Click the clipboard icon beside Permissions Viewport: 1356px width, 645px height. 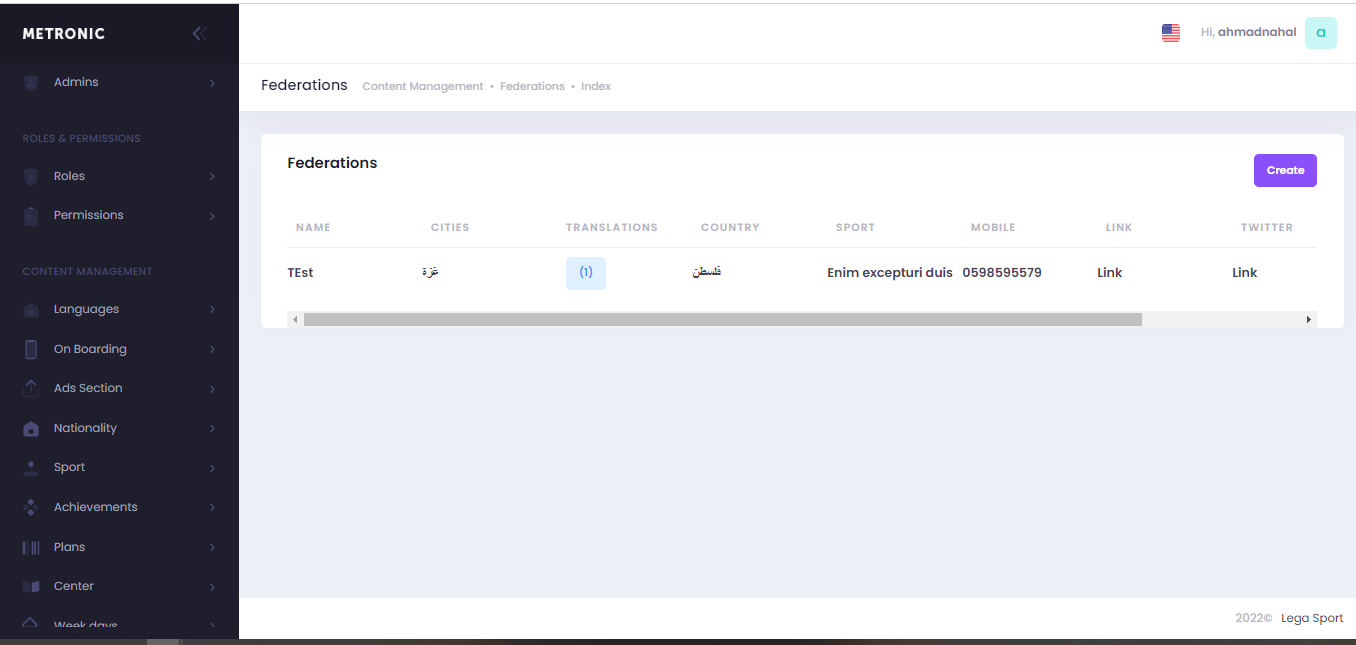(31, 216)
